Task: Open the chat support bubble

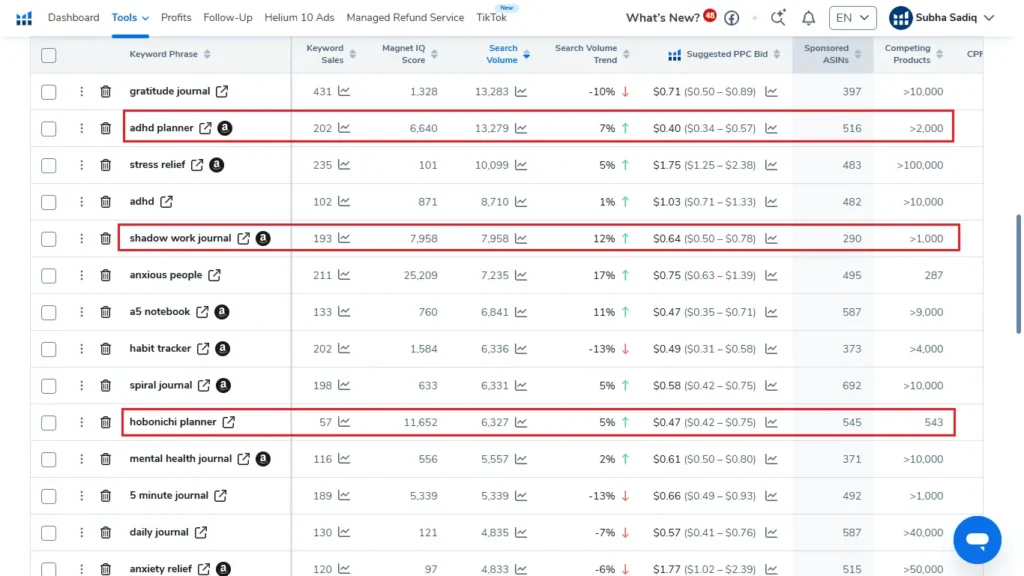Action: [977, 539]
